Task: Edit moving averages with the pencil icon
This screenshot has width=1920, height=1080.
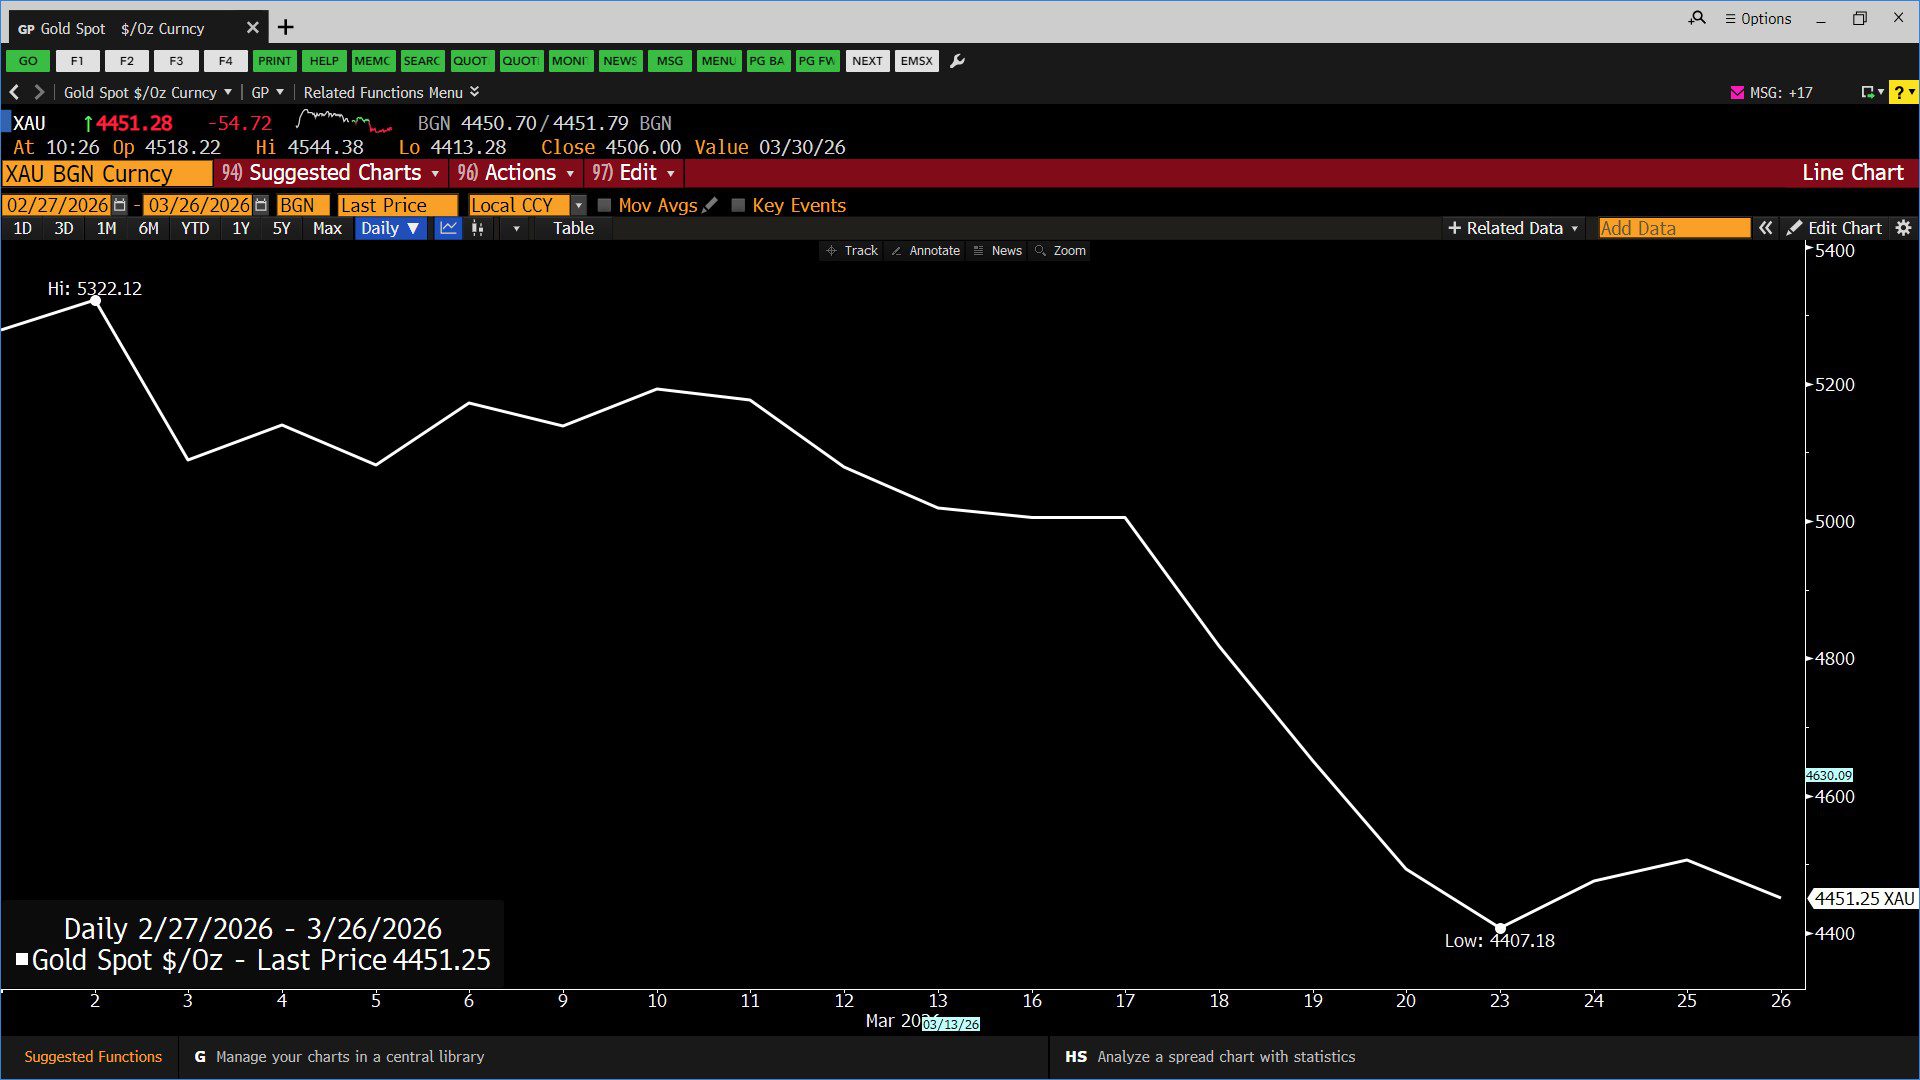Action: pyautogui.click(x=710, y=205)
